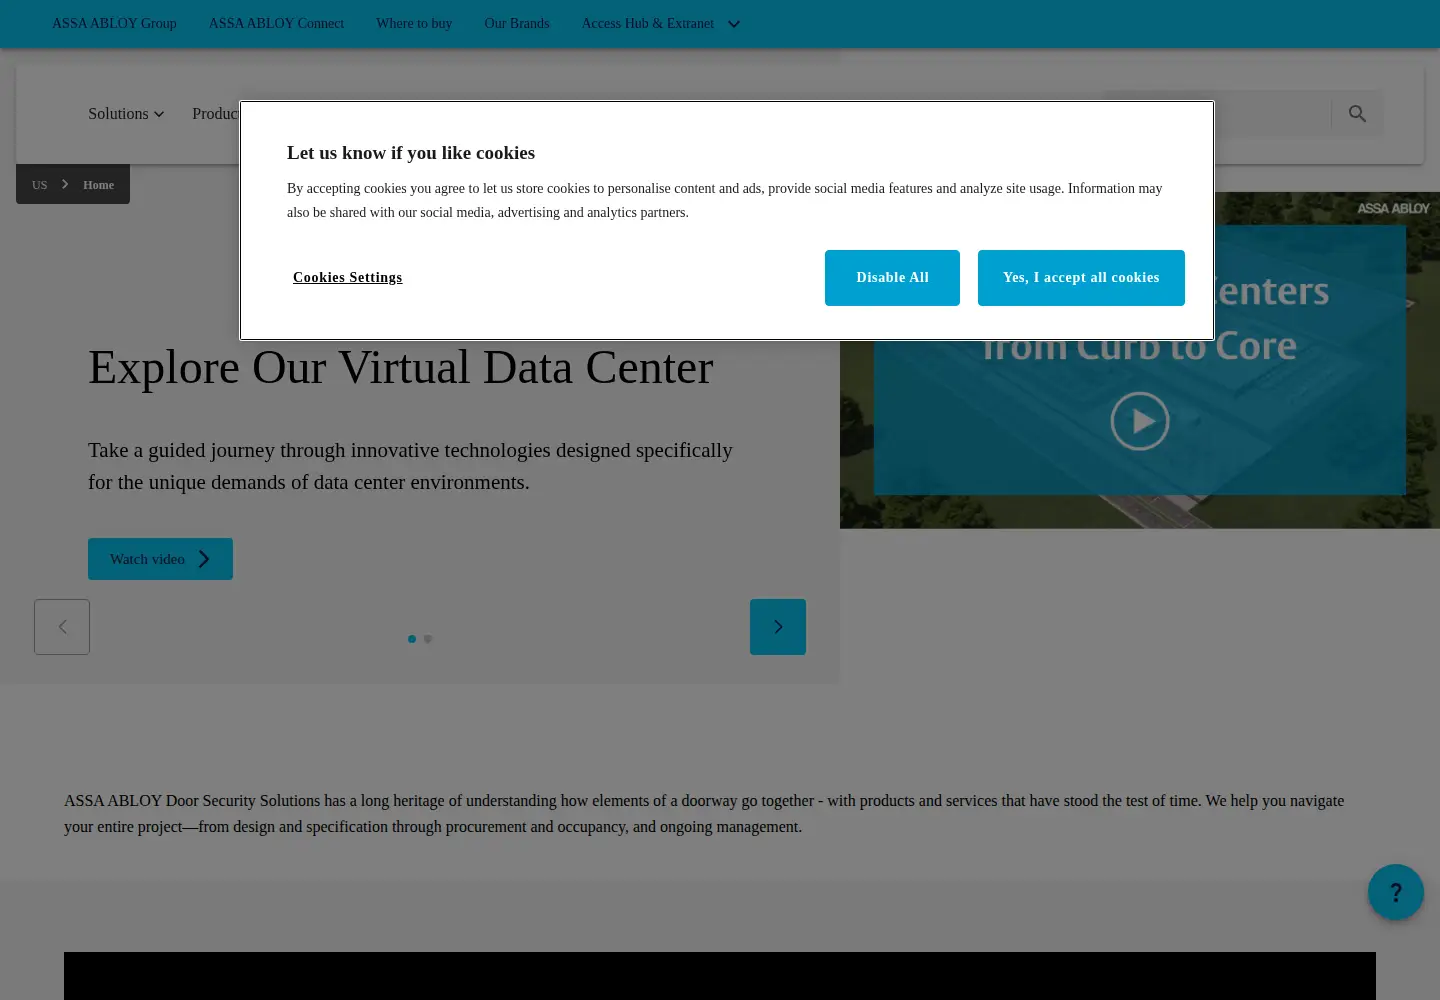Click the data center video thumbnail
The image size is (1440, 1000).
[1140, 360]
